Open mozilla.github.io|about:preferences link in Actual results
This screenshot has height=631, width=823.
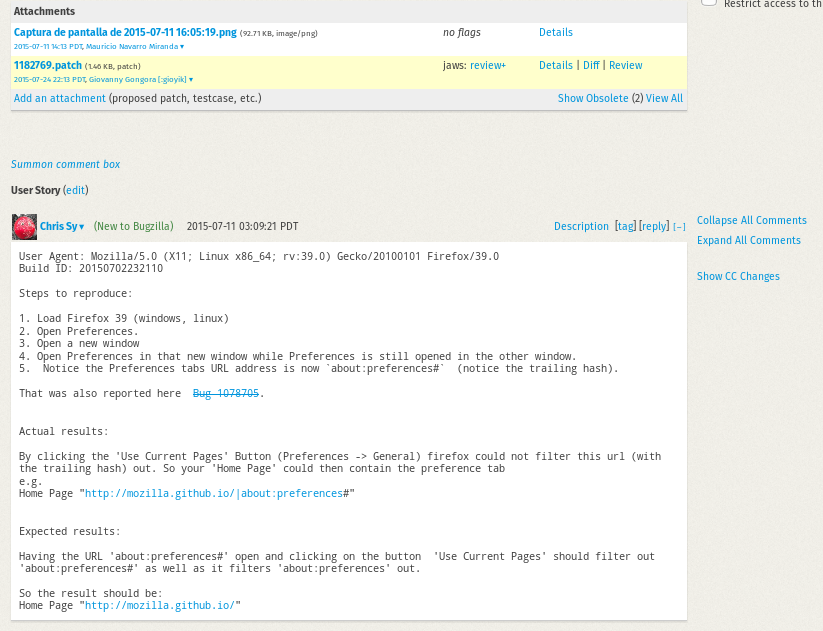point(214,493)
